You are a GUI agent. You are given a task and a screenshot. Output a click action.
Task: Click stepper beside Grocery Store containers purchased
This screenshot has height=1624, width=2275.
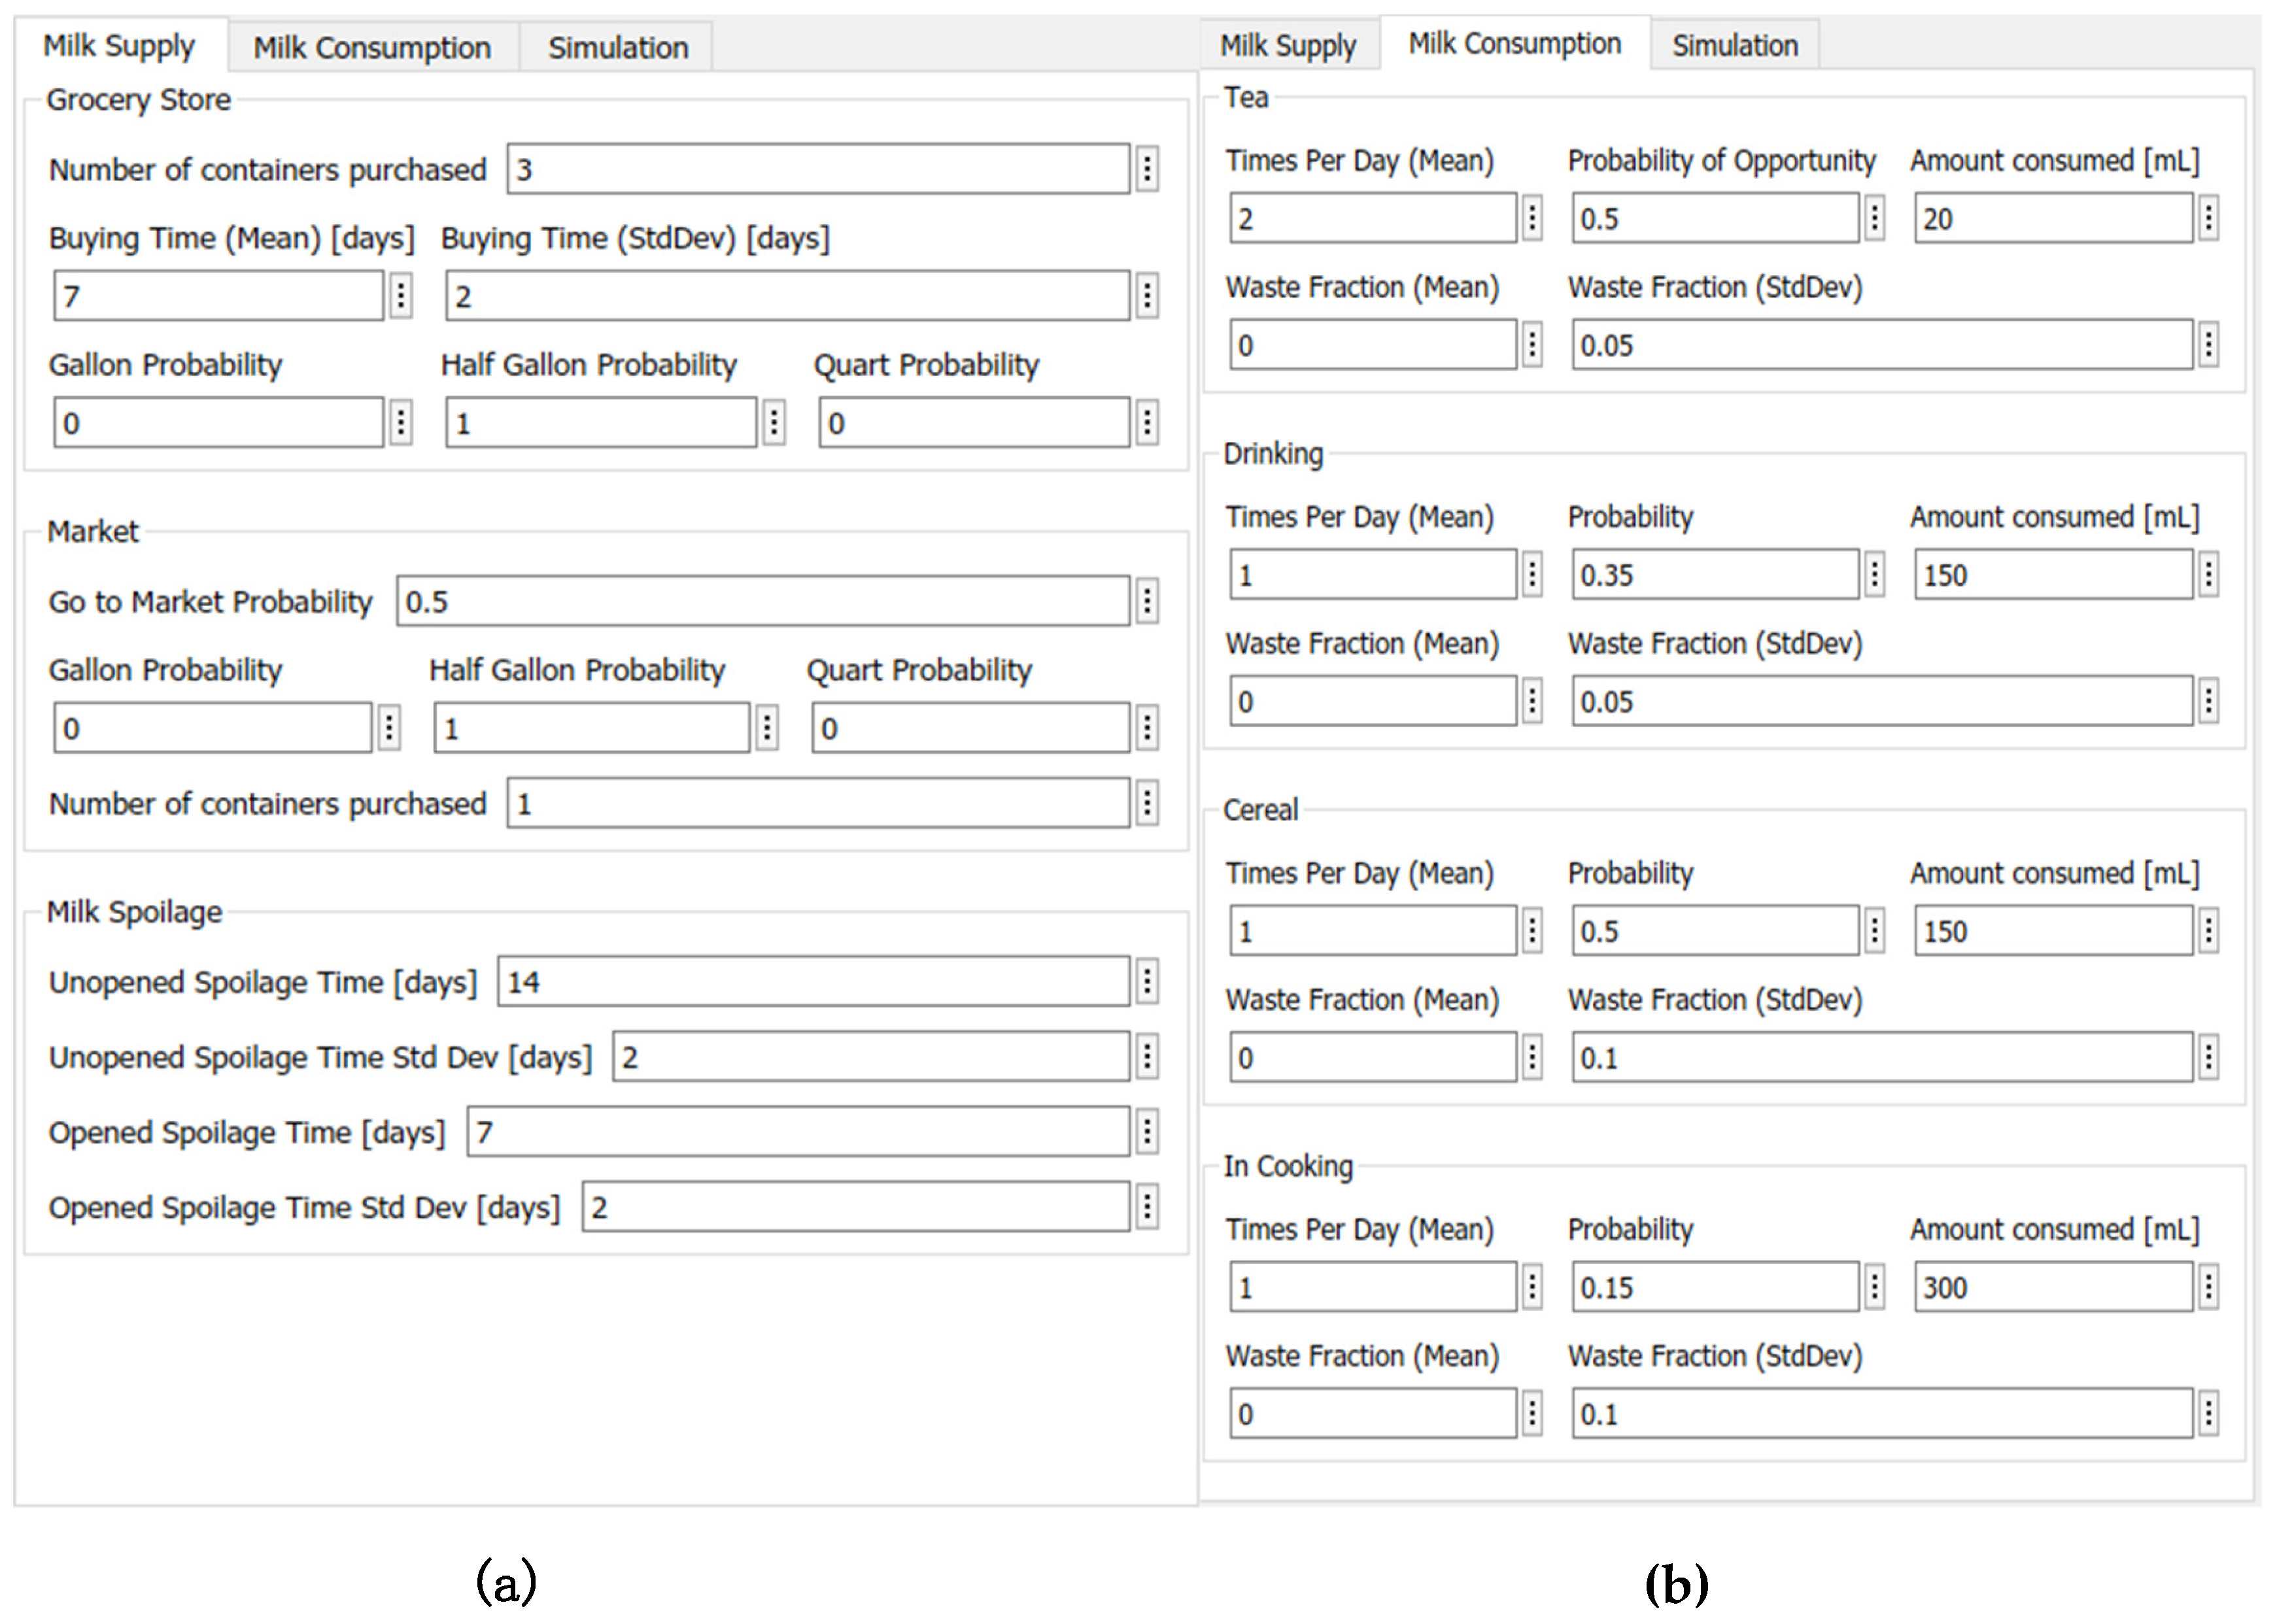click(x=1147, y=168)
